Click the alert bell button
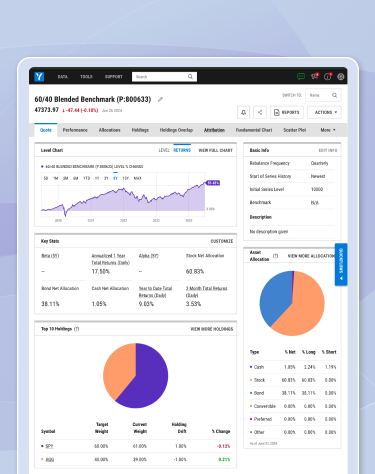This screenshot has height=474, width=375. click(x=243, y=112)
